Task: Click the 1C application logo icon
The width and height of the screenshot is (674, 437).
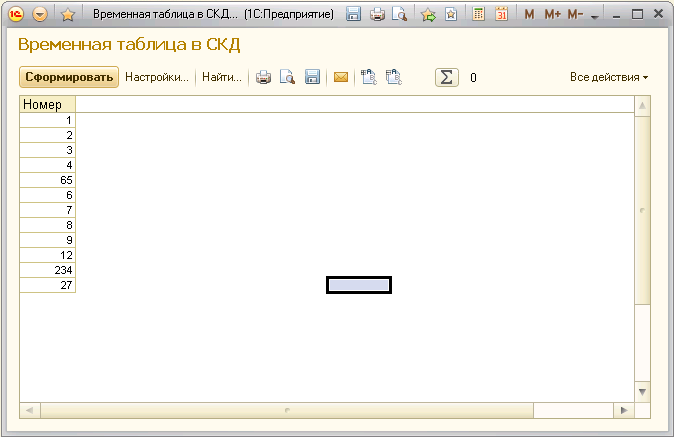Action: [16, 14]
